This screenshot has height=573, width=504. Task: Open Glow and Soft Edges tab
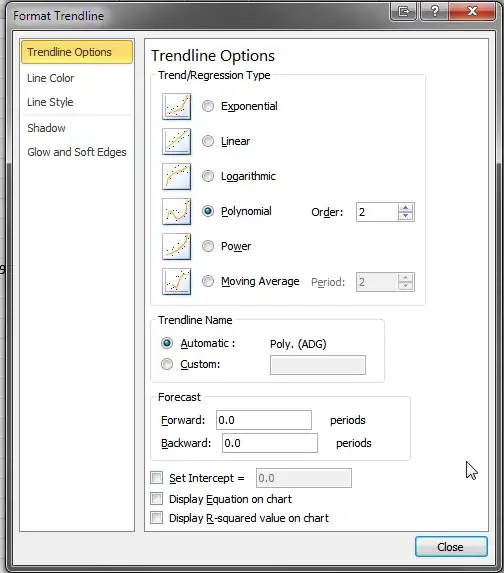(77, 152)
